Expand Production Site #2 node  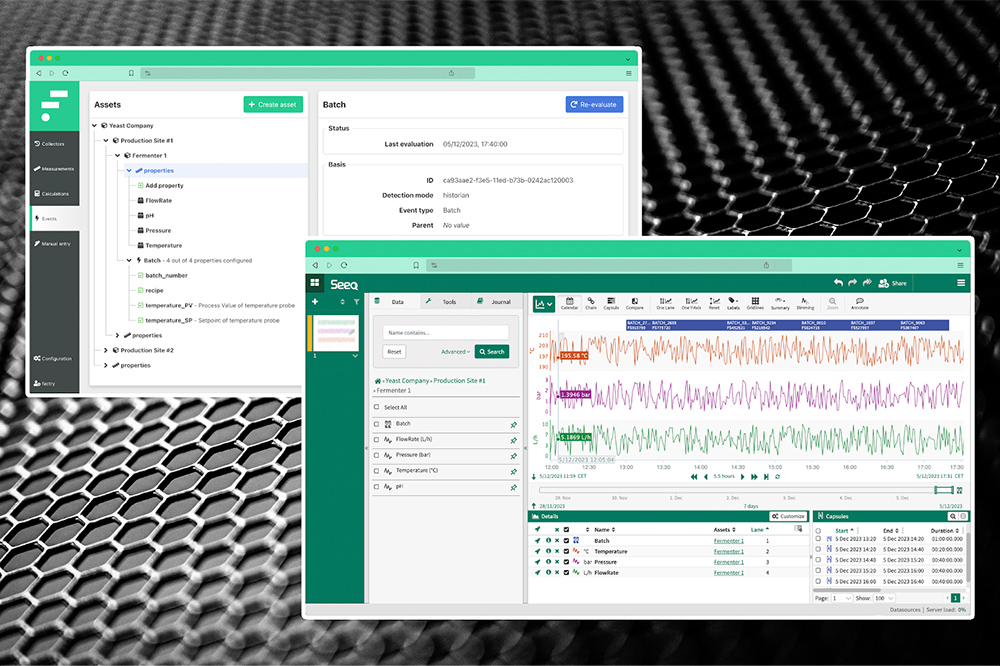click(x=107, y=350)
